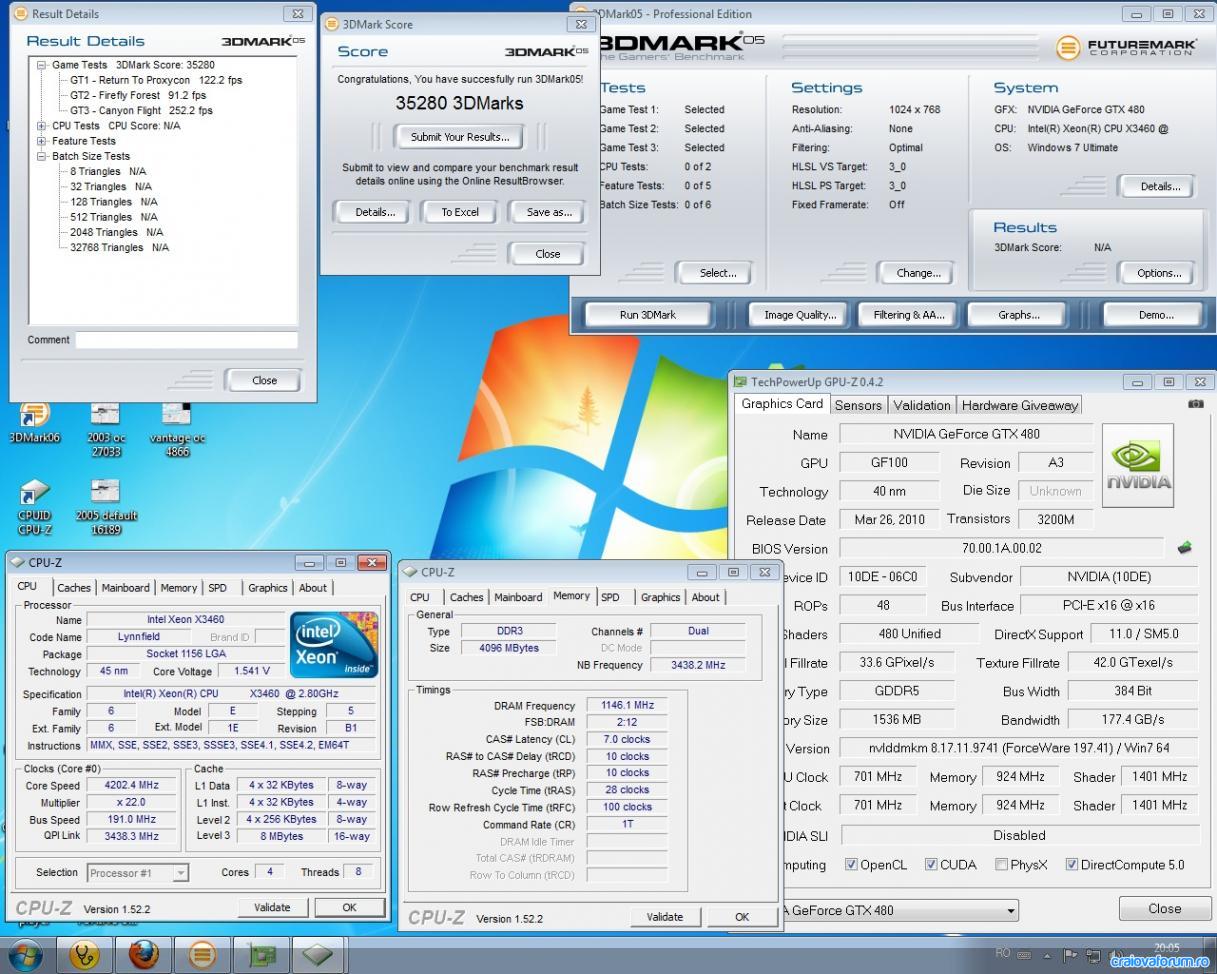
Task: Toggle the OpenCL checkbox in GPU-Z
Action: (851, 865)
